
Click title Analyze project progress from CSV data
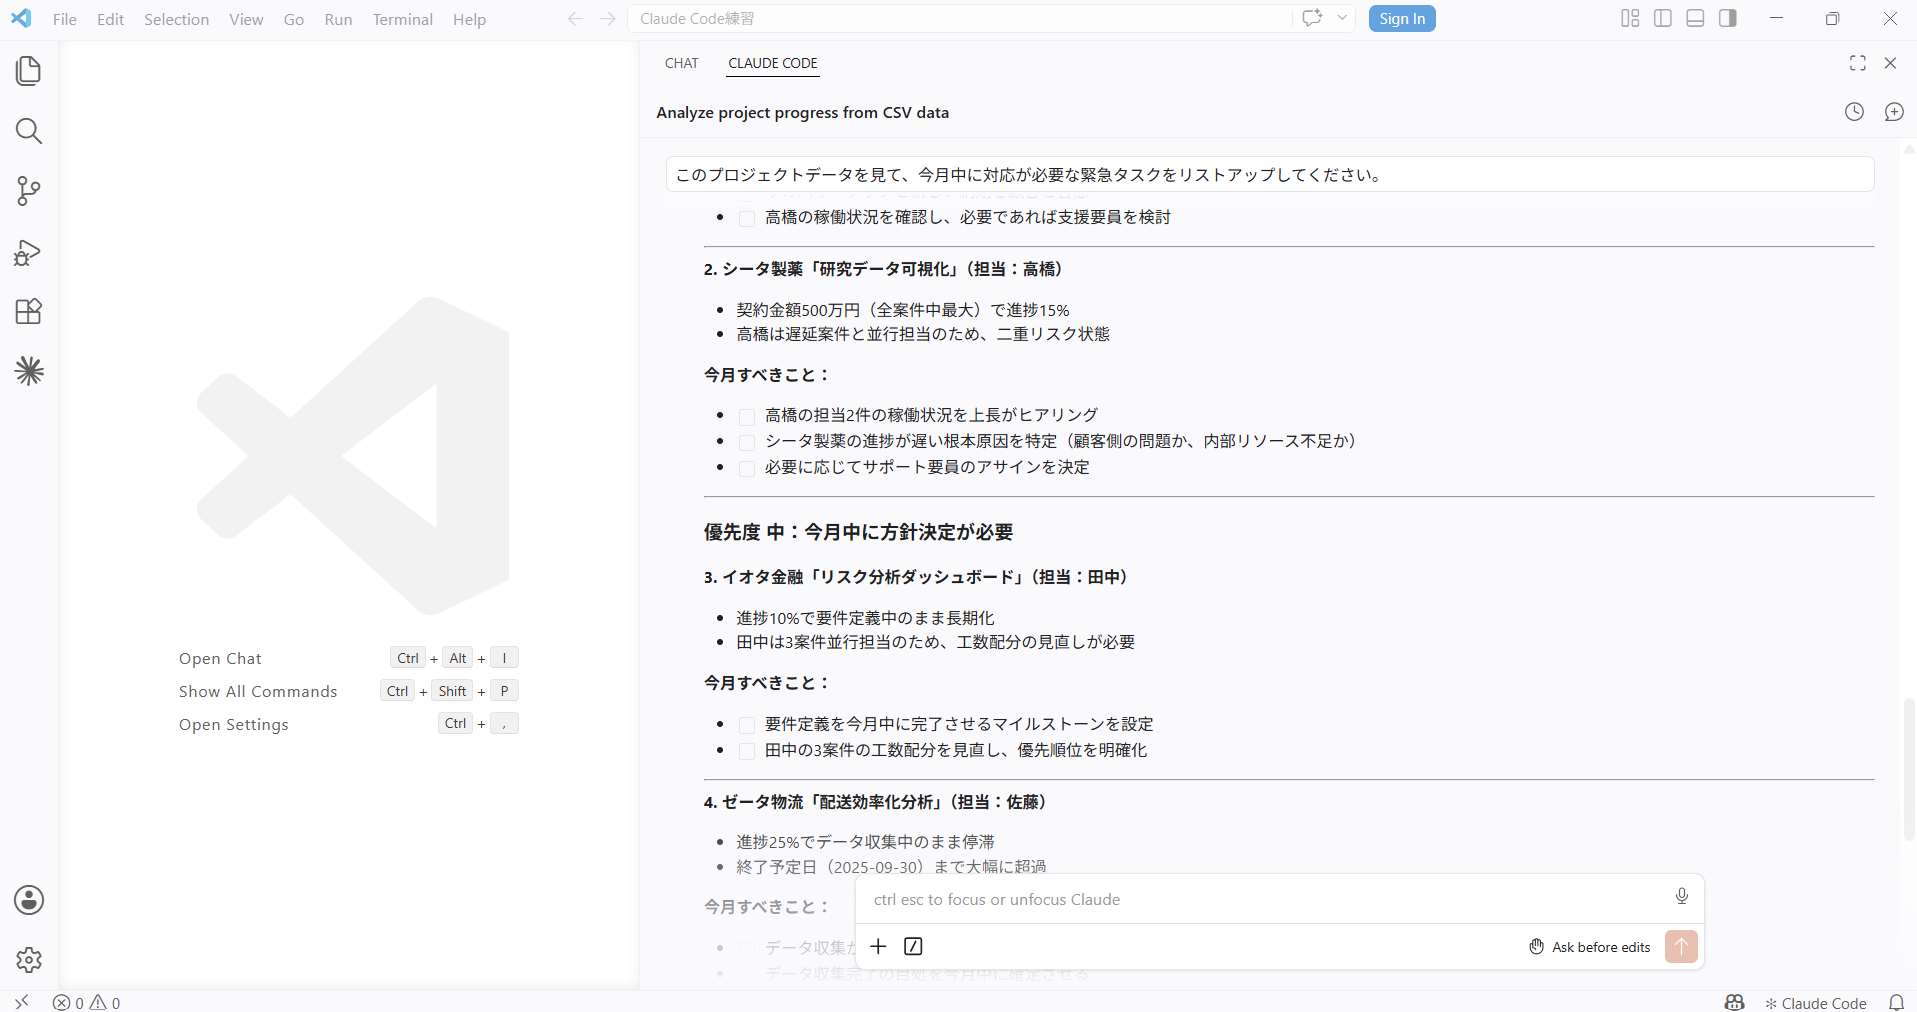(x=802, y=112)
